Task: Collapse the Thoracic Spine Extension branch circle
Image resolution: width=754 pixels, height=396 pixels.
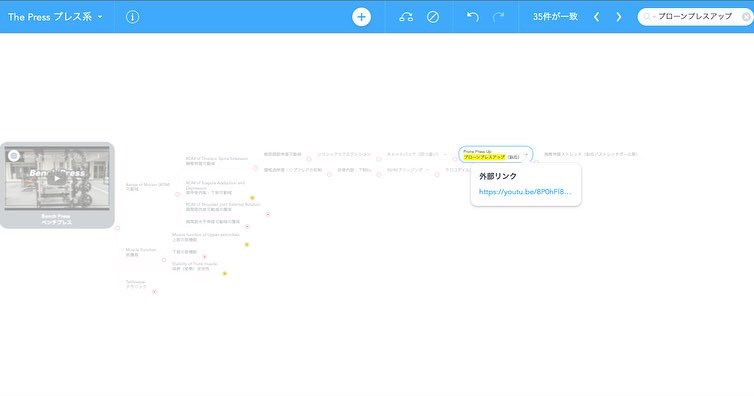Action: [x=255, y=168]
